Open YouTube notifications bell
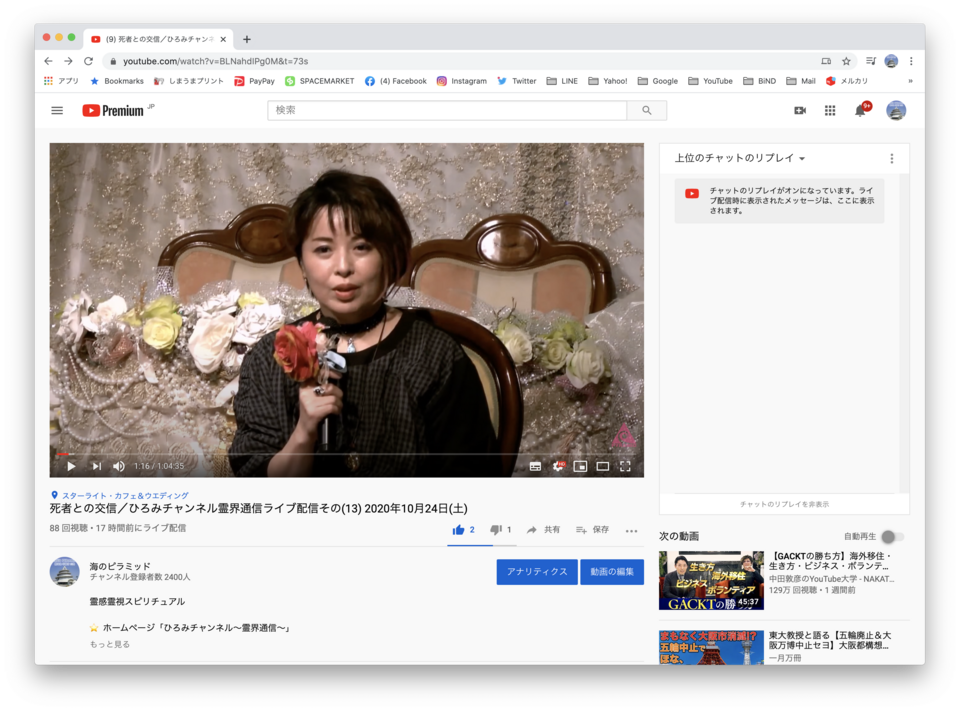960x711 pixels. click(x=858, y=110)
